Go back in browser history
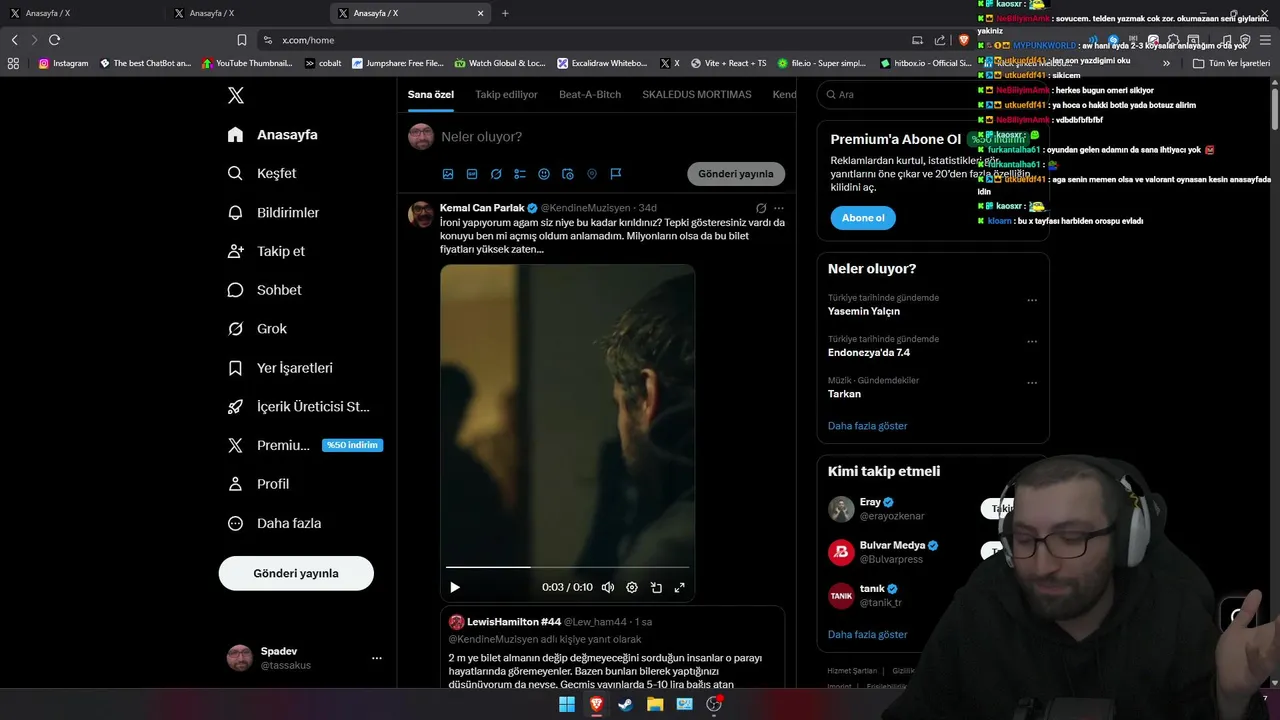The width and height of the screenshot is (1280, 720). (x=14, y=40)
